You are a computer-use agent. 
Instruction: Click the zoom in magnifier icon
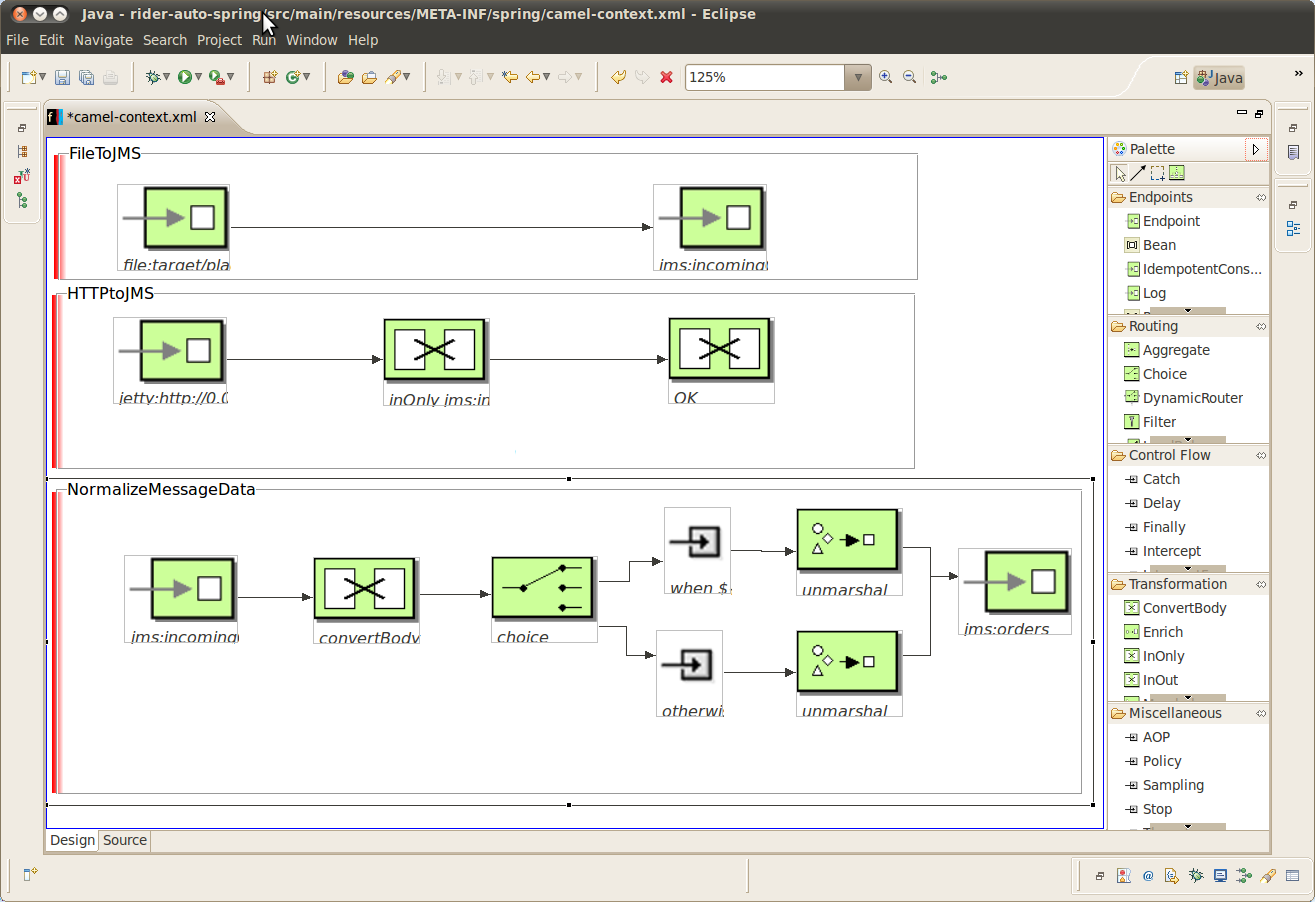(x=885, y=77)
